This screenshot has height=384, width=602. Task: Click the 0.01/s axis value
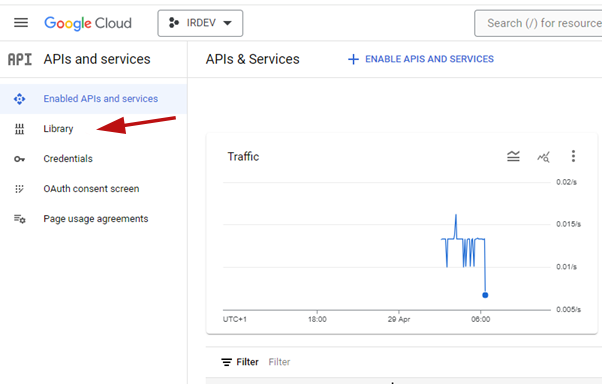click(x=567, y=266)
